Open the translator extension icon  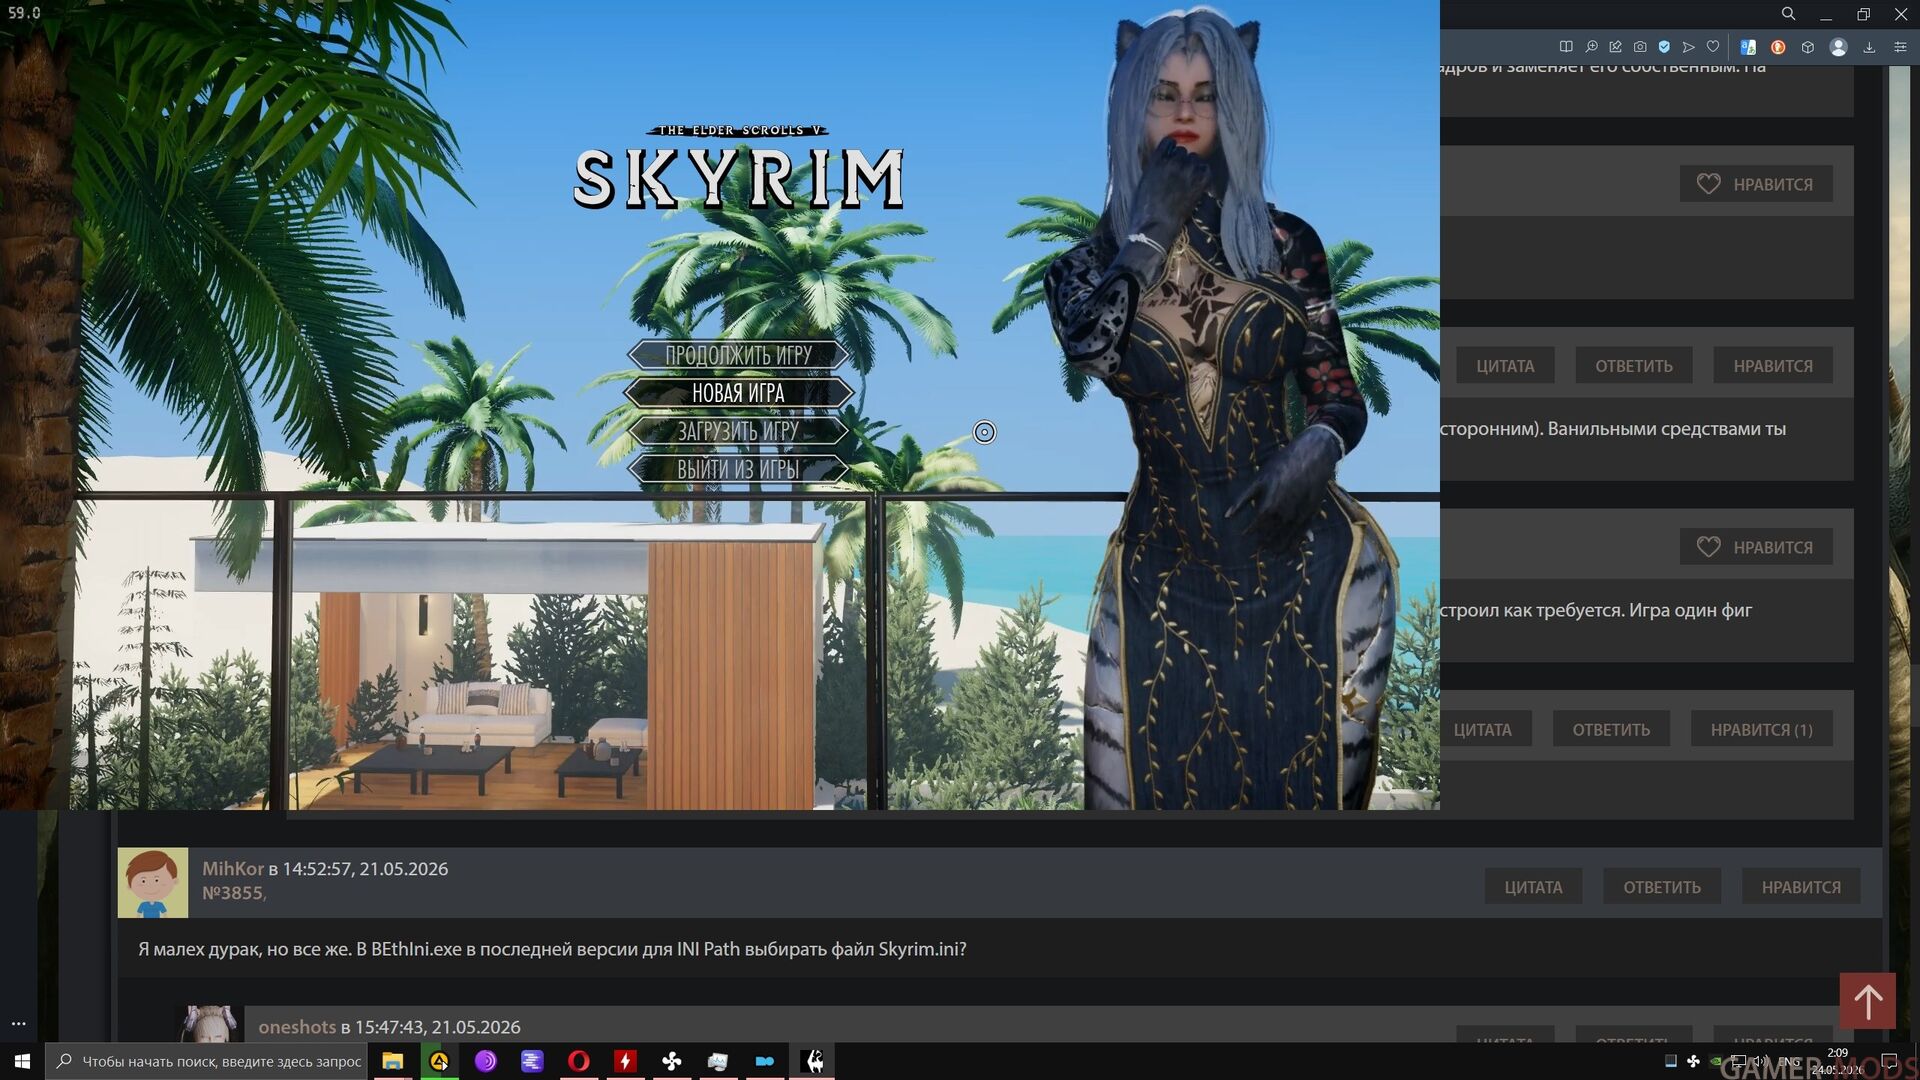[x=1748, y=47]
